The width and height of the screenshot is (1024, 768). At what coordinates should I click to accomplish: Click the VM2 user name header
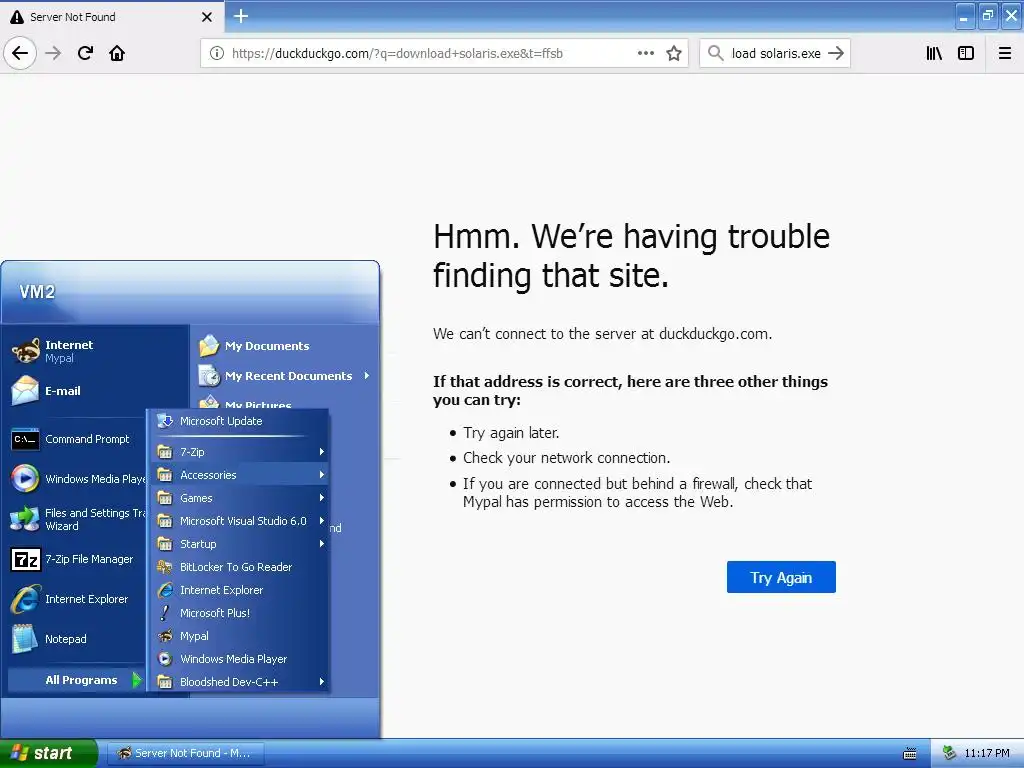click(x=37, y=291)
